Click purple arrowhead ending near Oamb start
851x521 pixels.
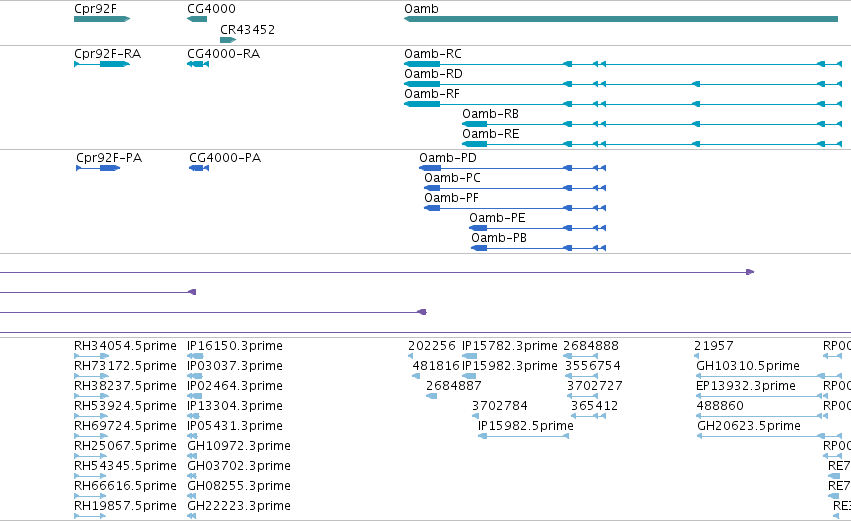(422, 312)
